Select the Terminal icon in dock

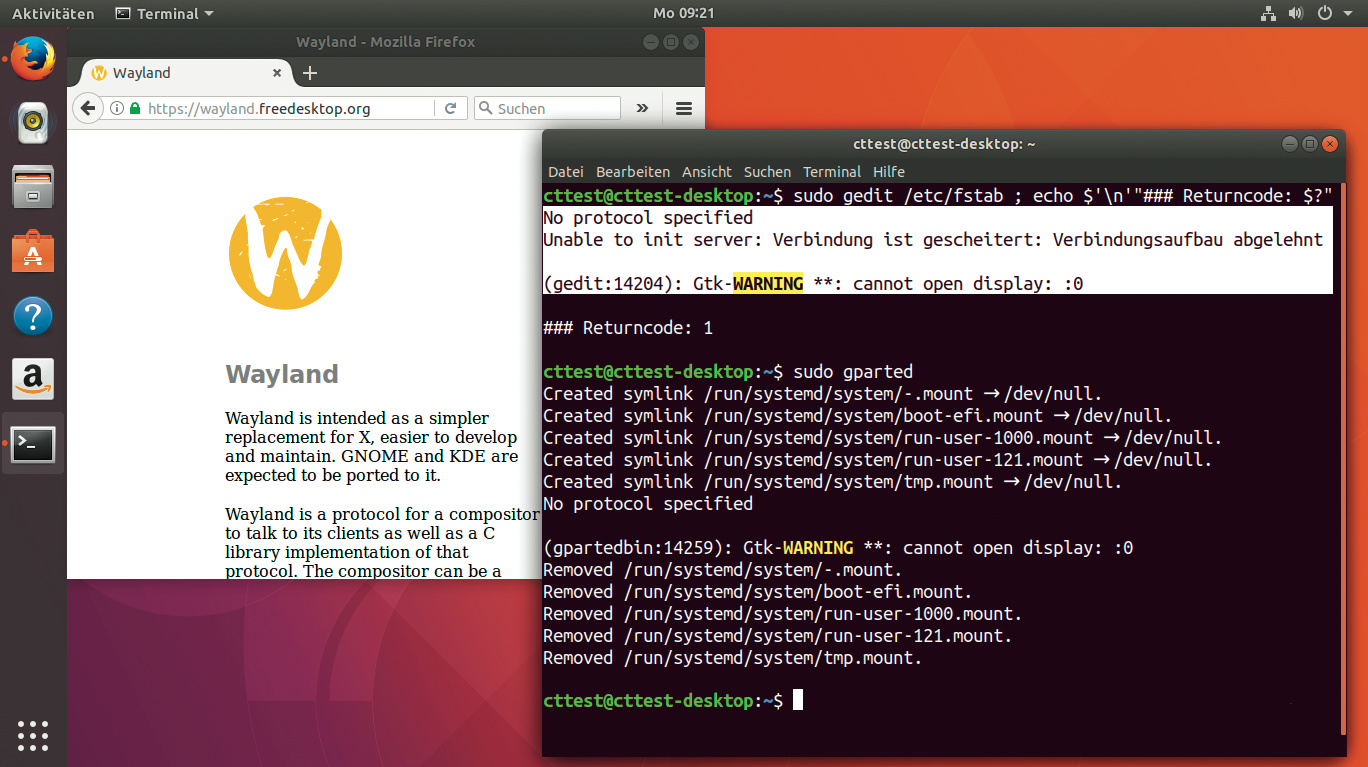pos(33,443)
